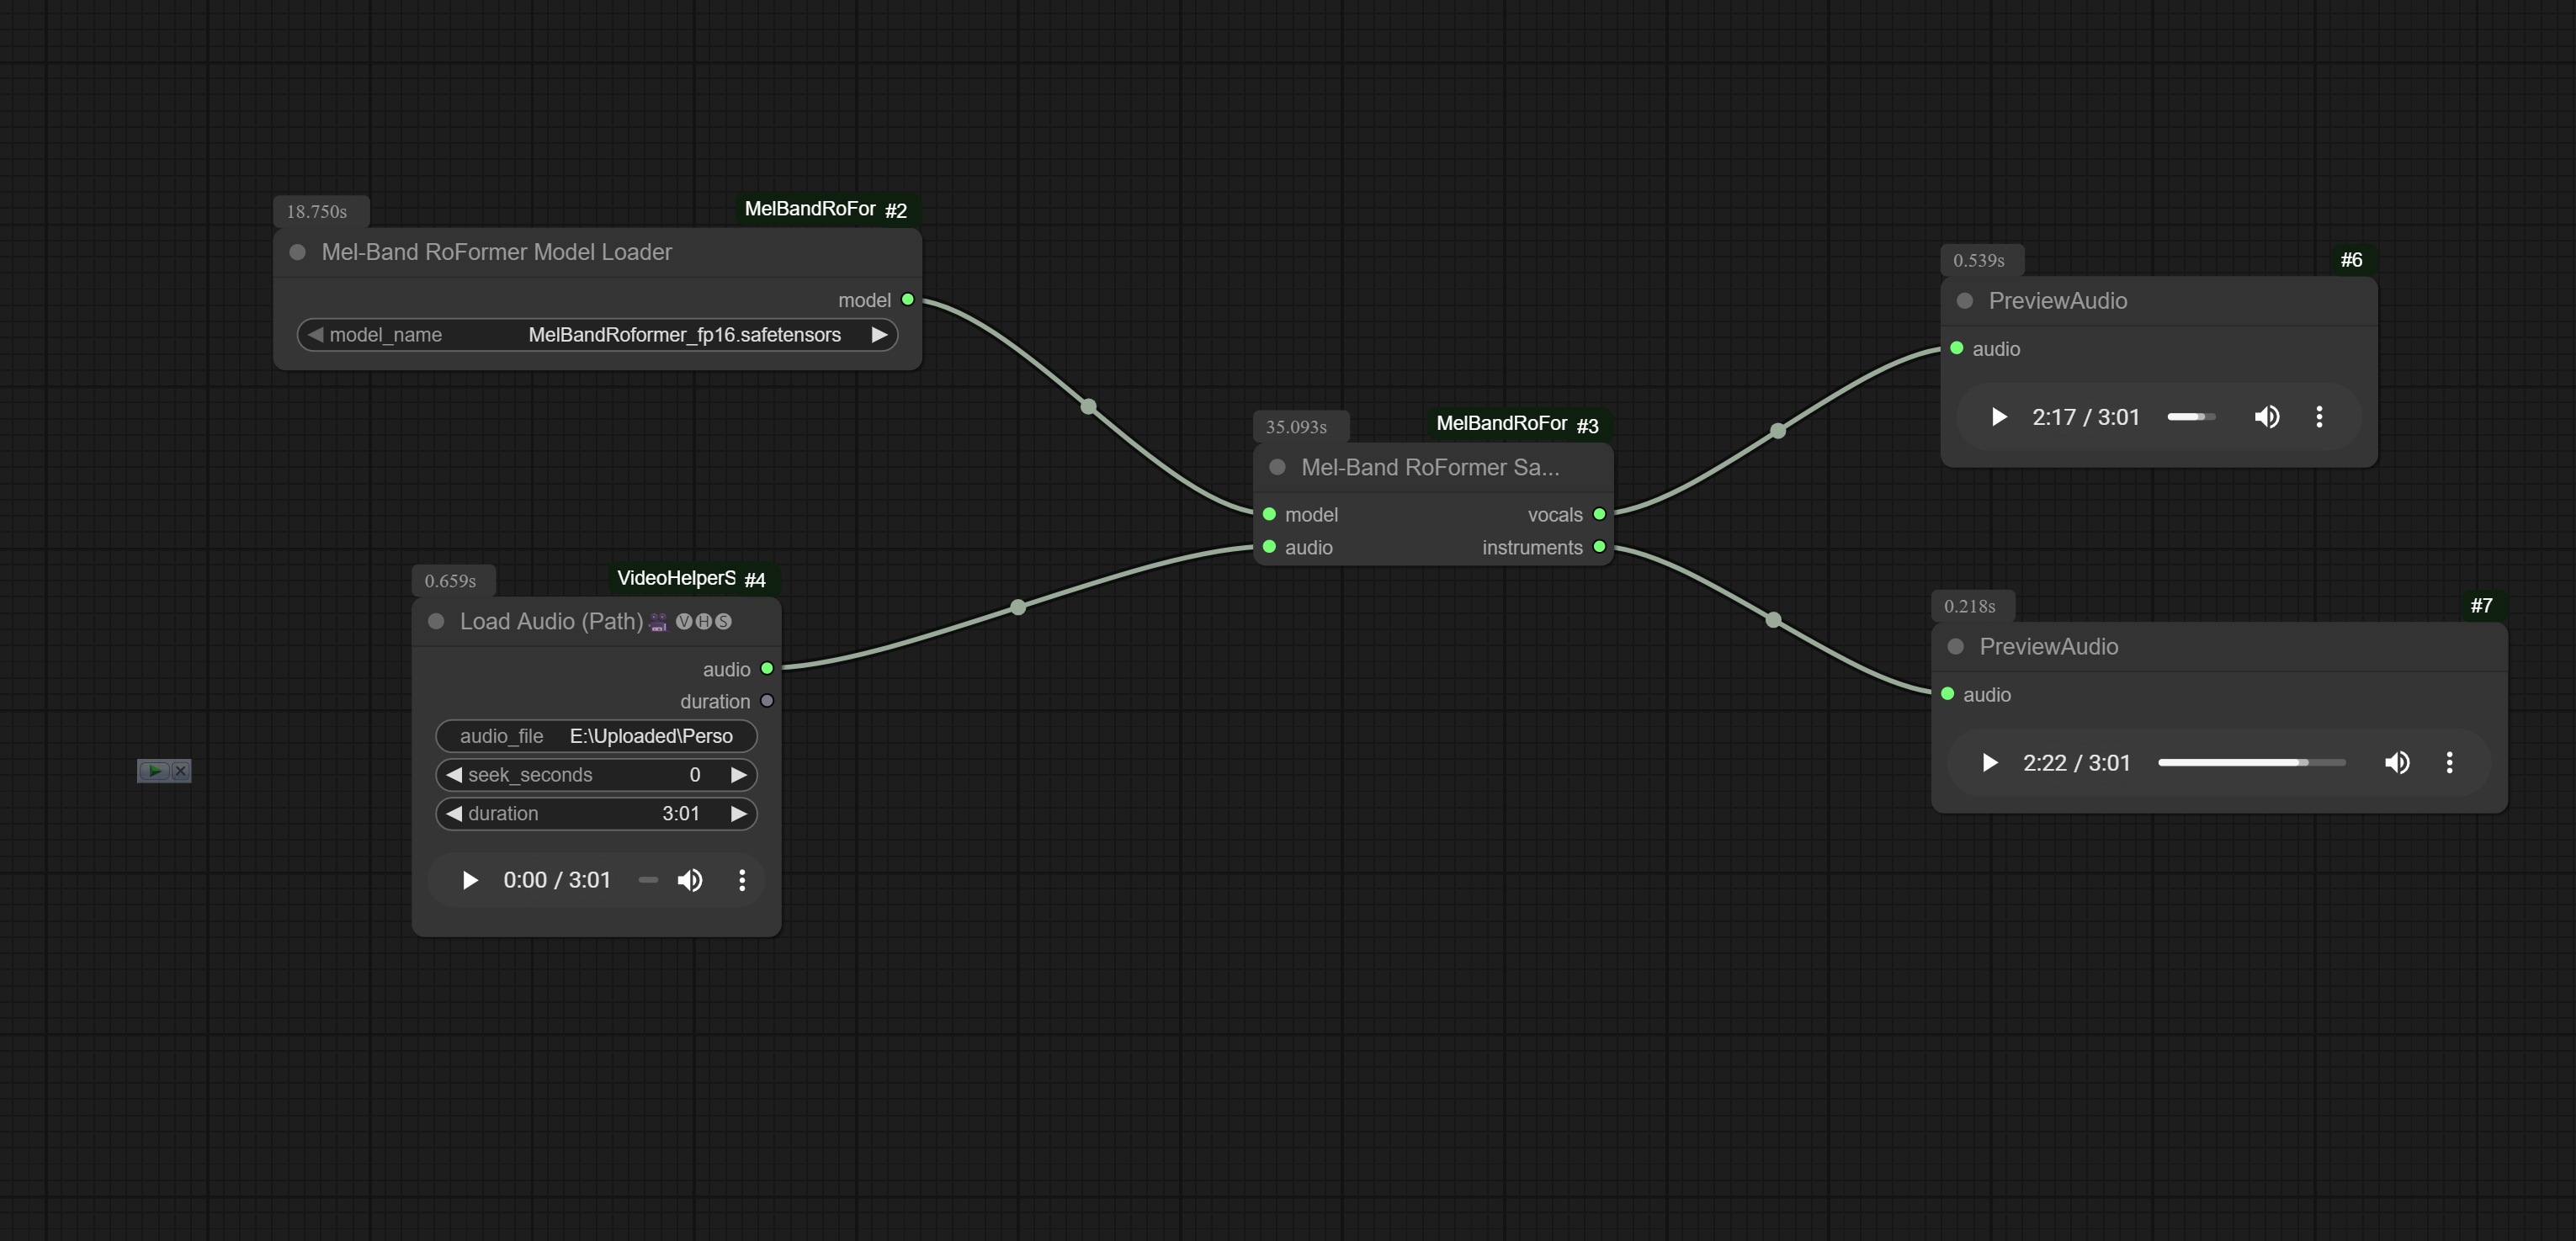Open three-dot menu on PreviewAudio #7
This screenshot has height=1241, width=2576.
click(x=2449, y=763)
